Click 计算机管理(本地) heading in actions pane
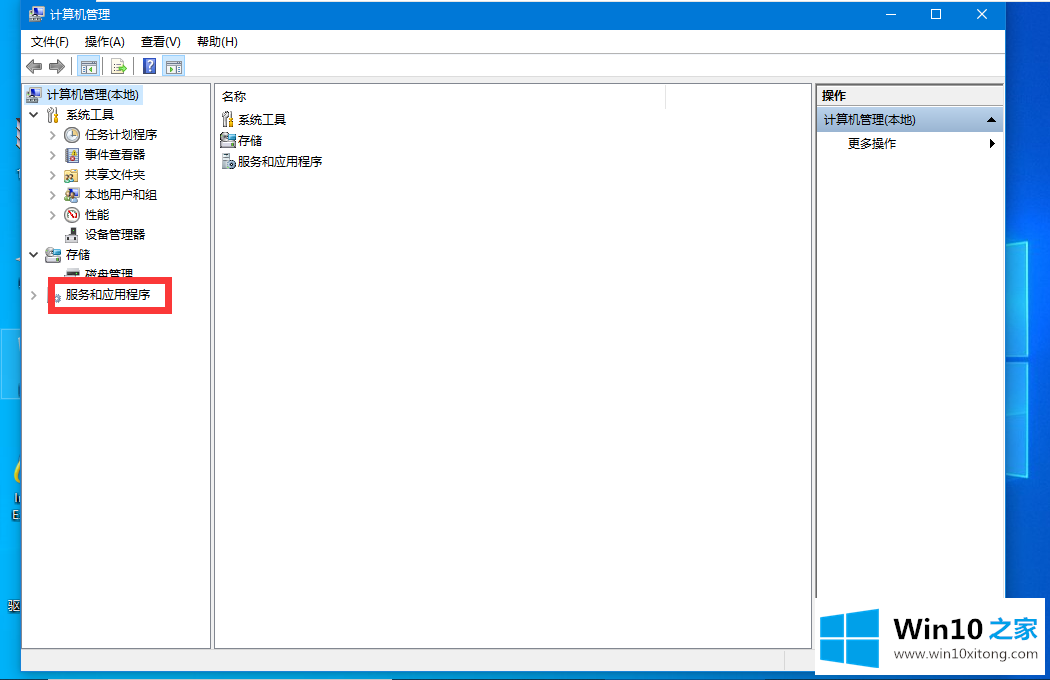The image size is (1050, 680). pyautogui.click(x=869, y=120)
